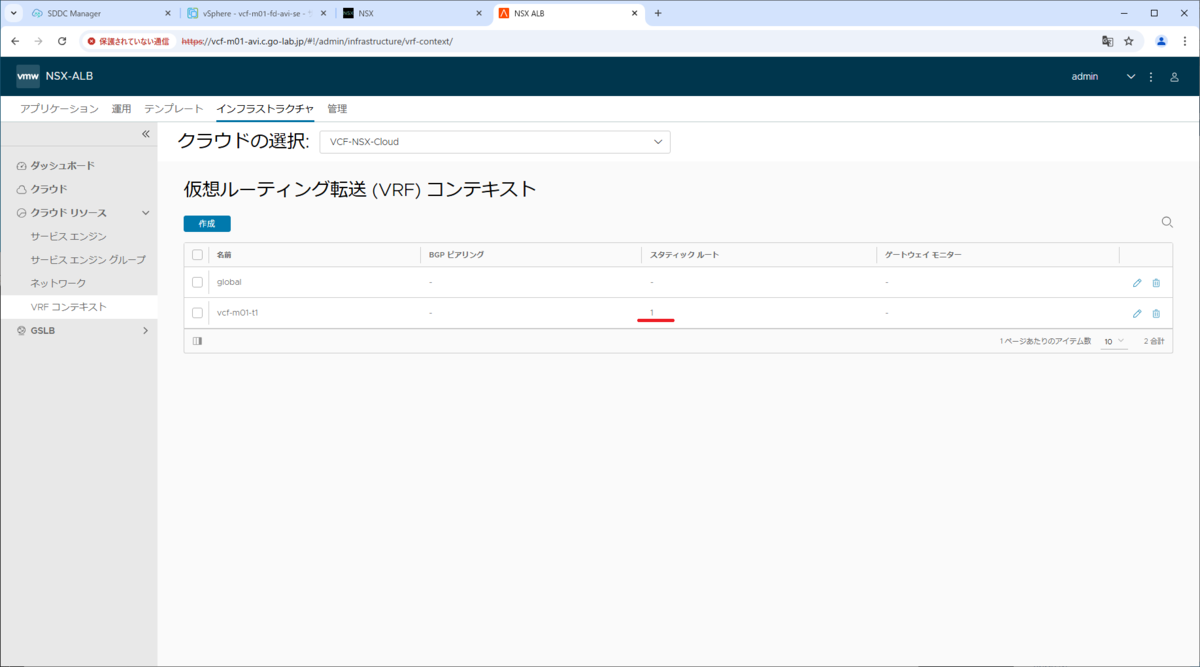This screenshot has width=1200, height=667.
Task: Open the three-dot options menu in header
Action: 1151,77
